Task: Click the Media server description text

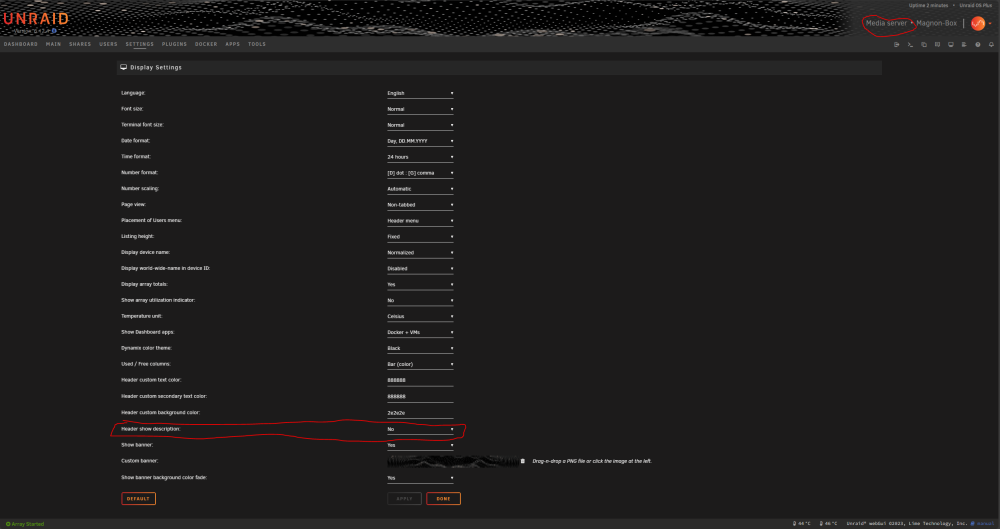Action: pos(886,23)
